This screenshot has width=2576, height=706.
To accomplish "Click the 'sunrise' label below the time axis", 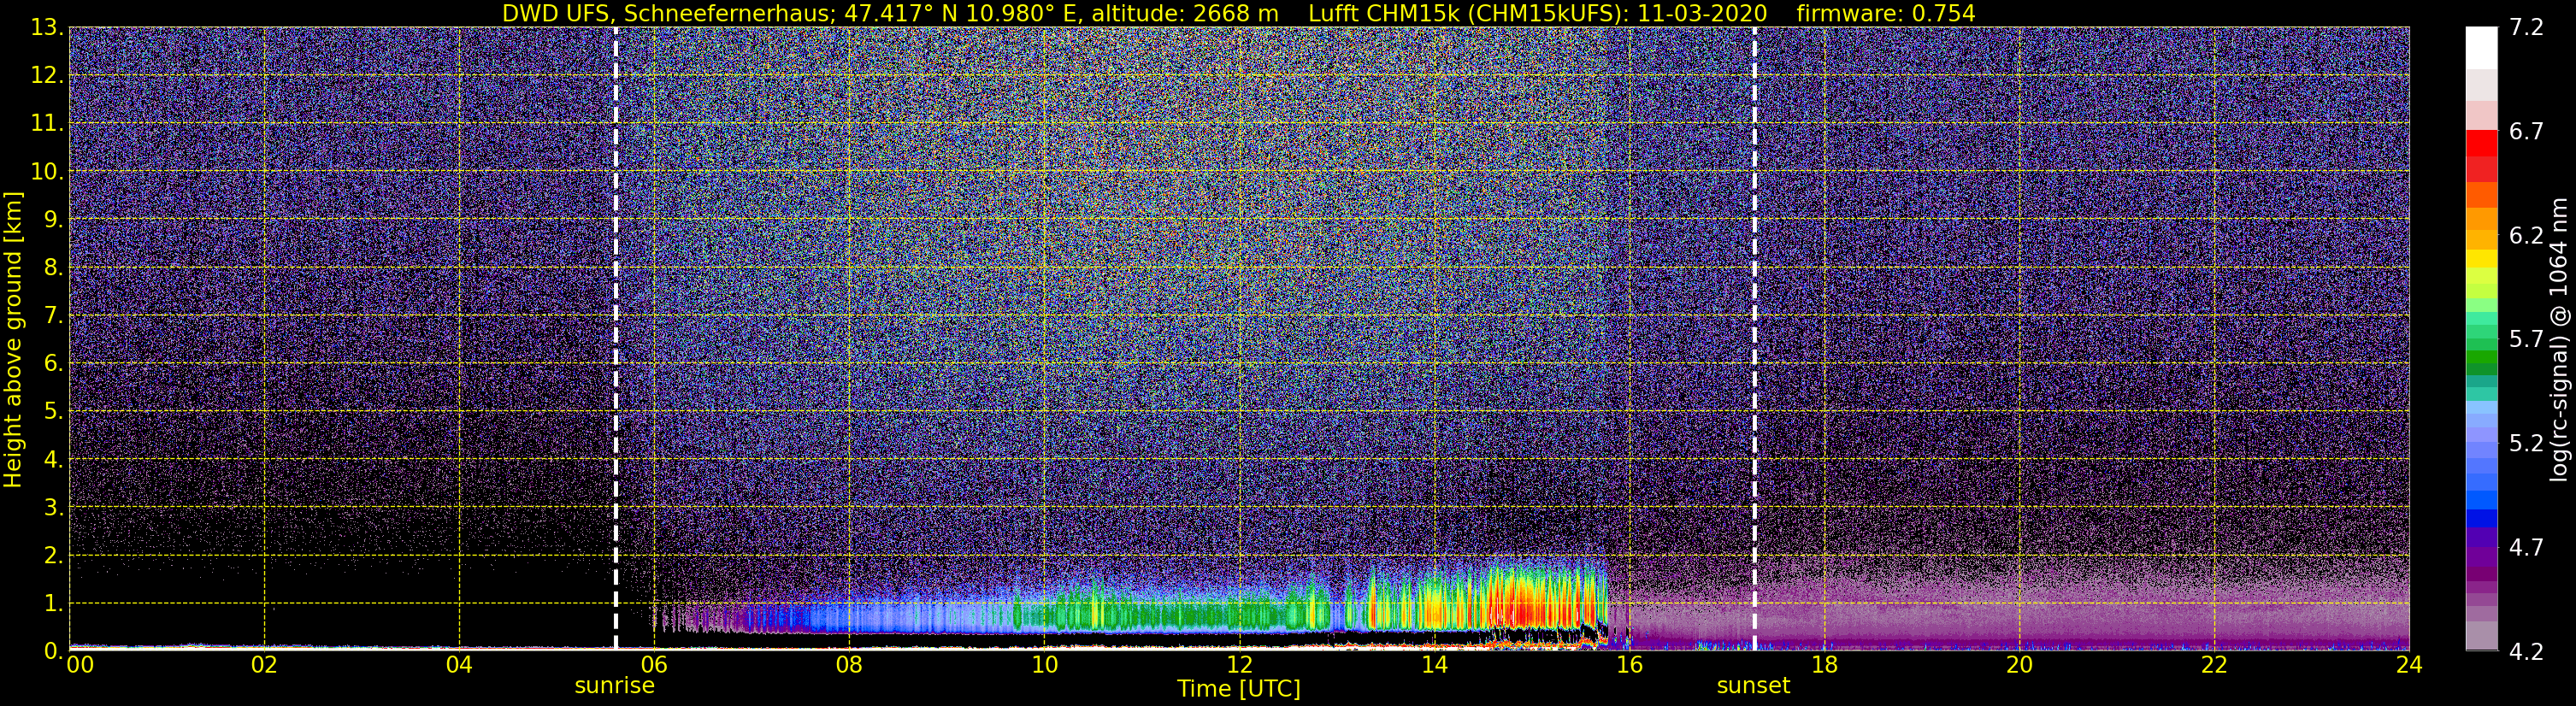I will click(x=614, y=686).
